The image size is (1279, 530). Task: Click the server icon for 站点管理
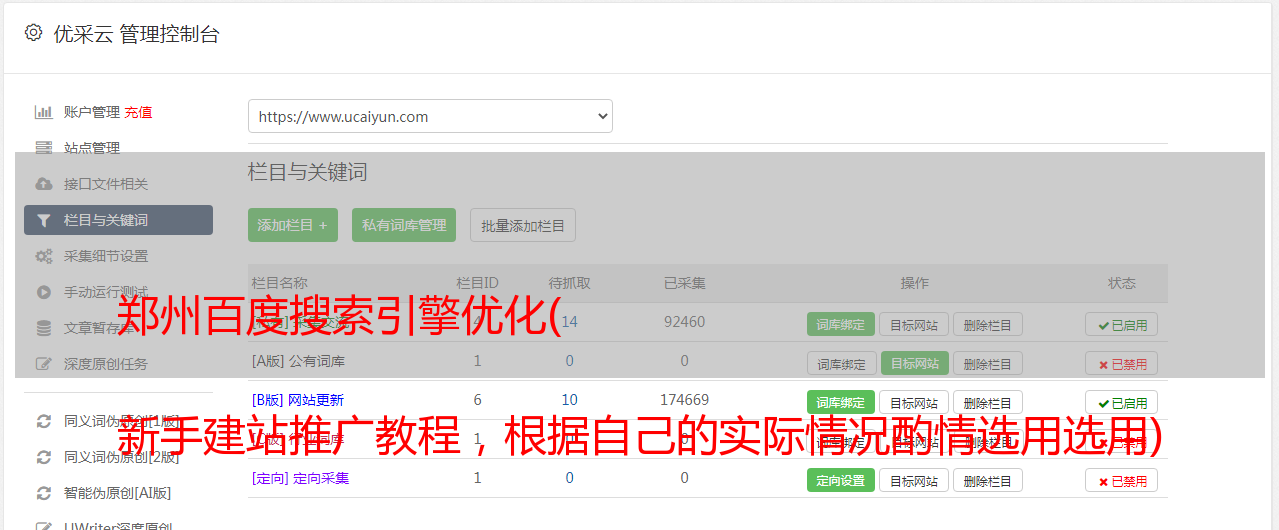pyautogui.click(x=43, y=148)
